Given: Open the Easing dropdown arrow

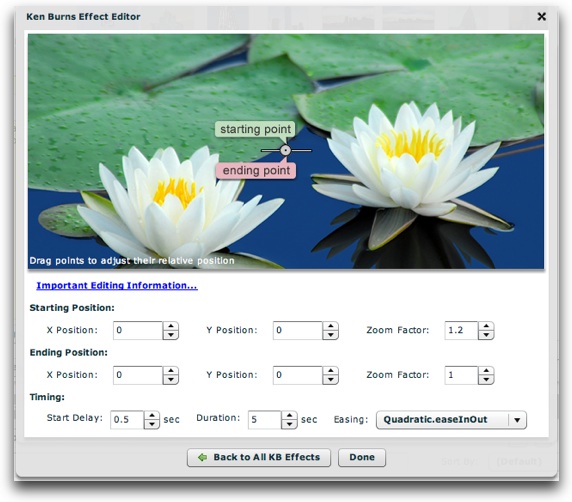Looking at the screenshot, I should click(517, 420).
